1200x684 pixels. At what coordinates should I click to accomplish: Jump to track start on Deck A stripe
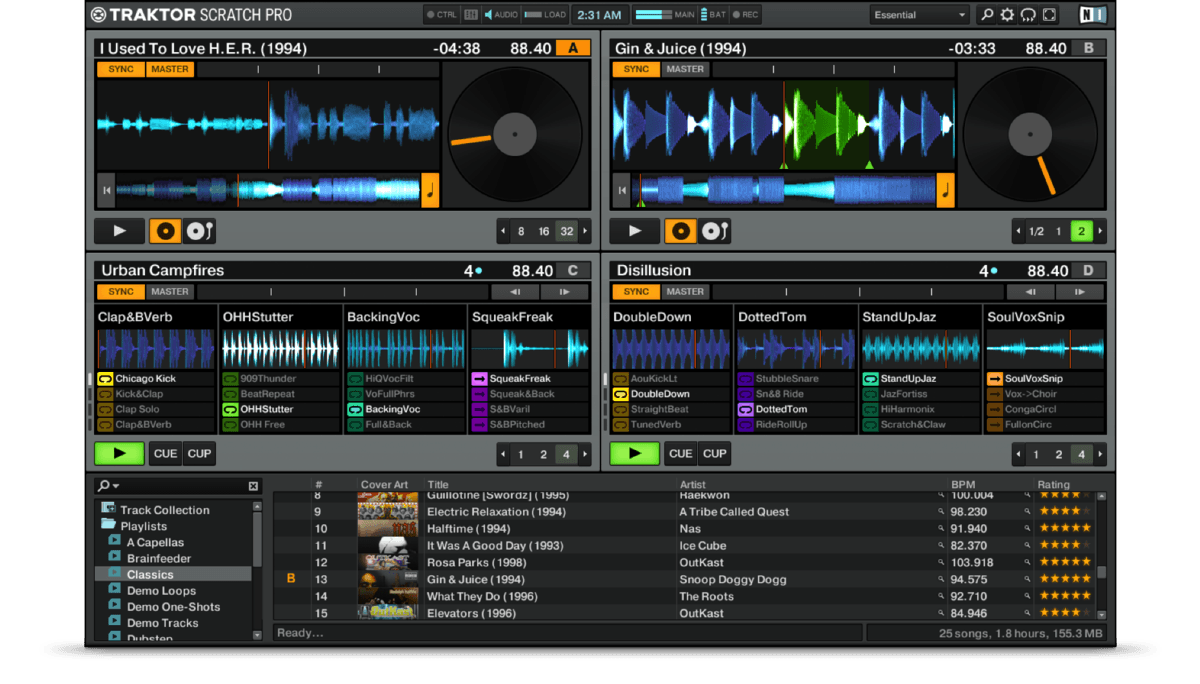coord(106,190)
